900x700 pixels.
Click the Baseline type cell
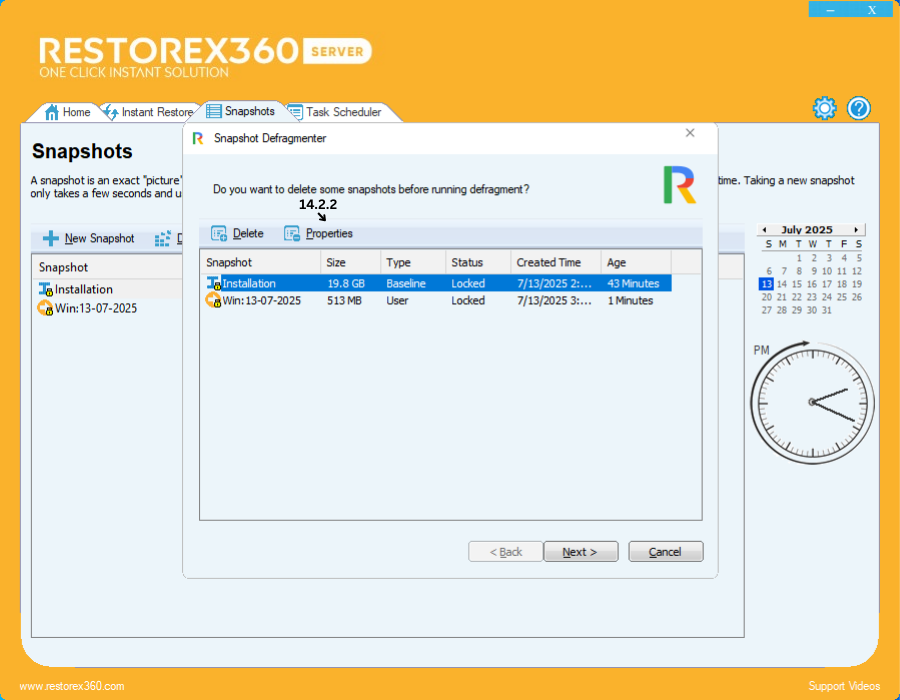tap(406, 283)
